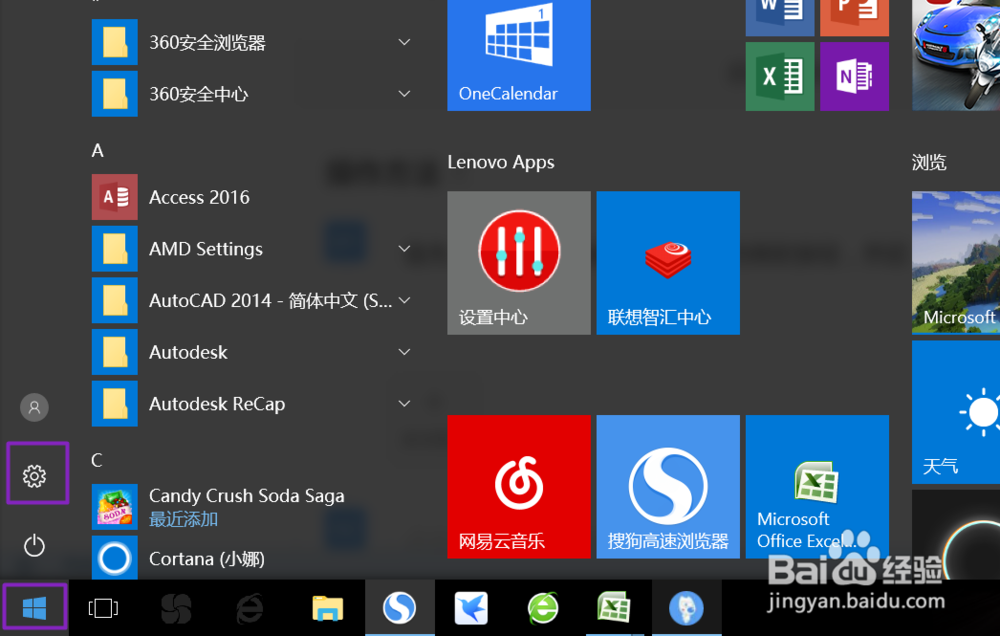Image resolution: width=1000 pixels, height=636 pixels.
Task: Switch to Excel on the taskbar
Action: (615, 608)
